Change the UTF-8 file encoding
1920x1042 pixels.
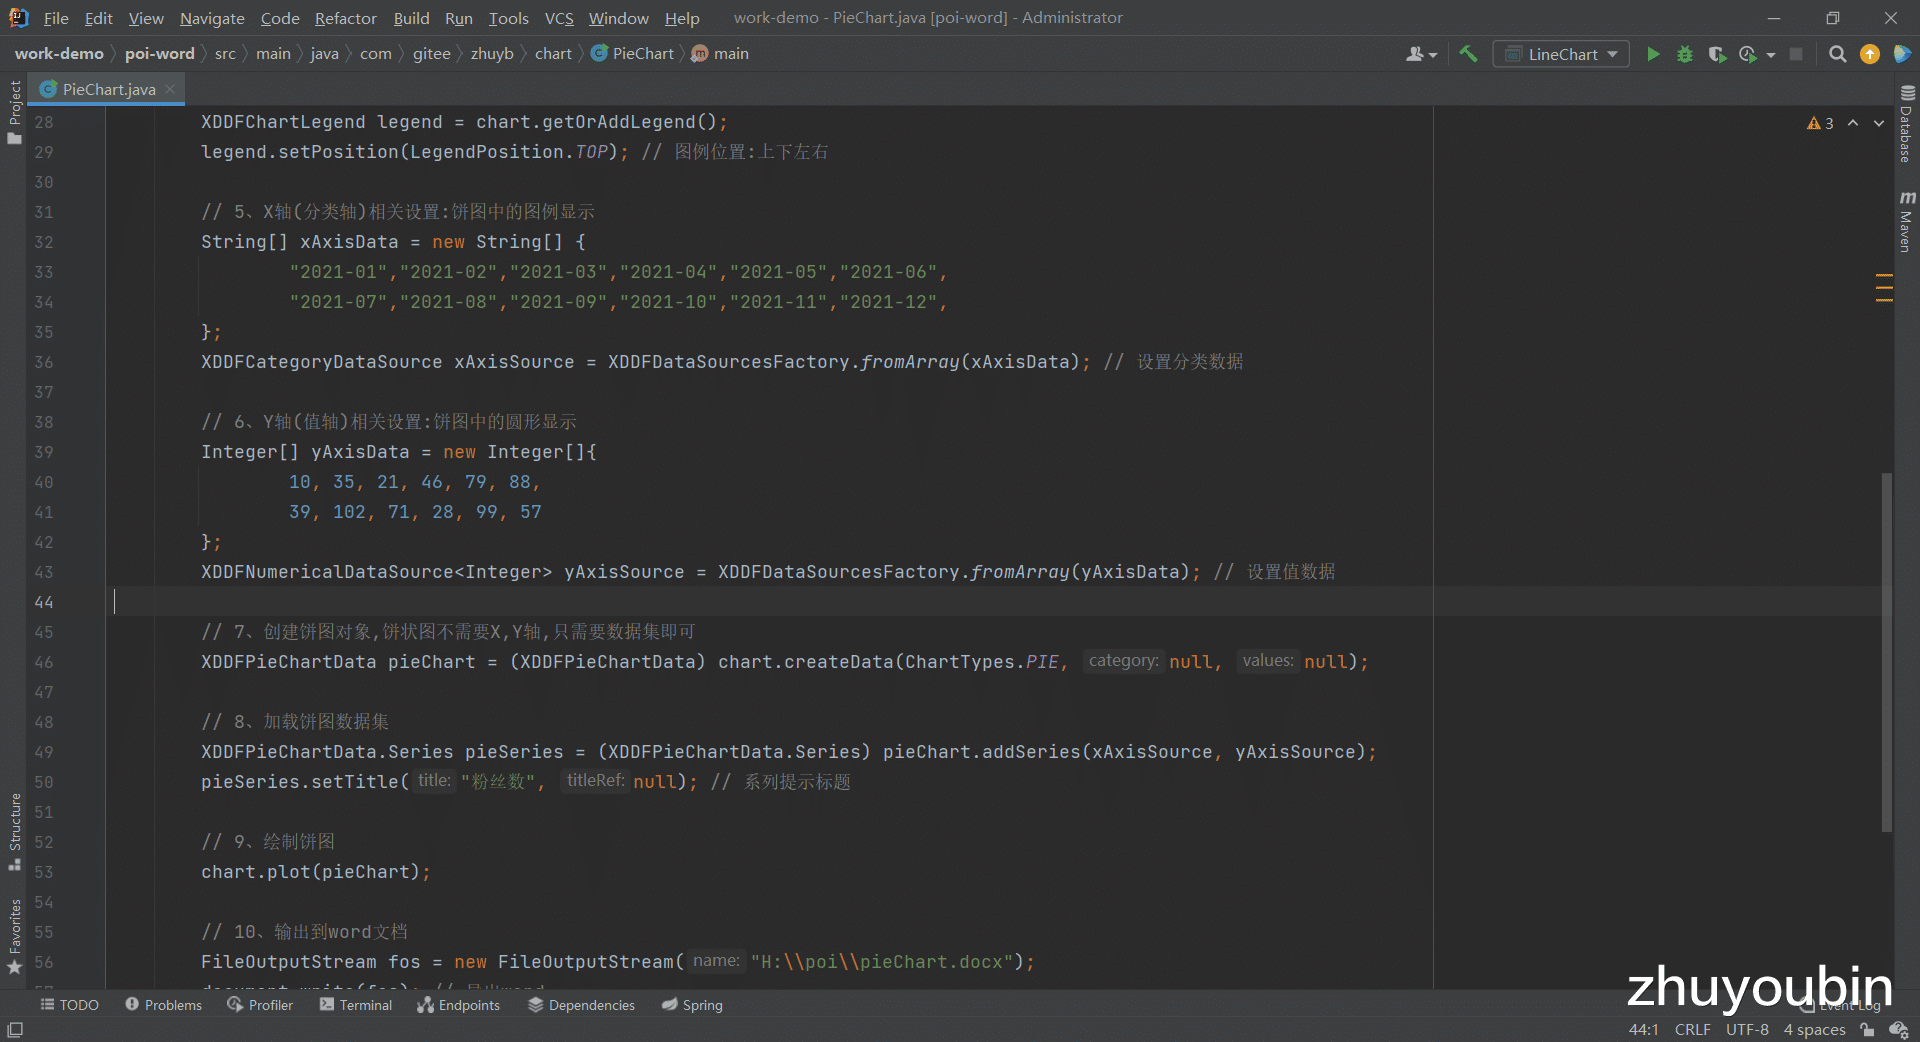pos(1747,1029)
